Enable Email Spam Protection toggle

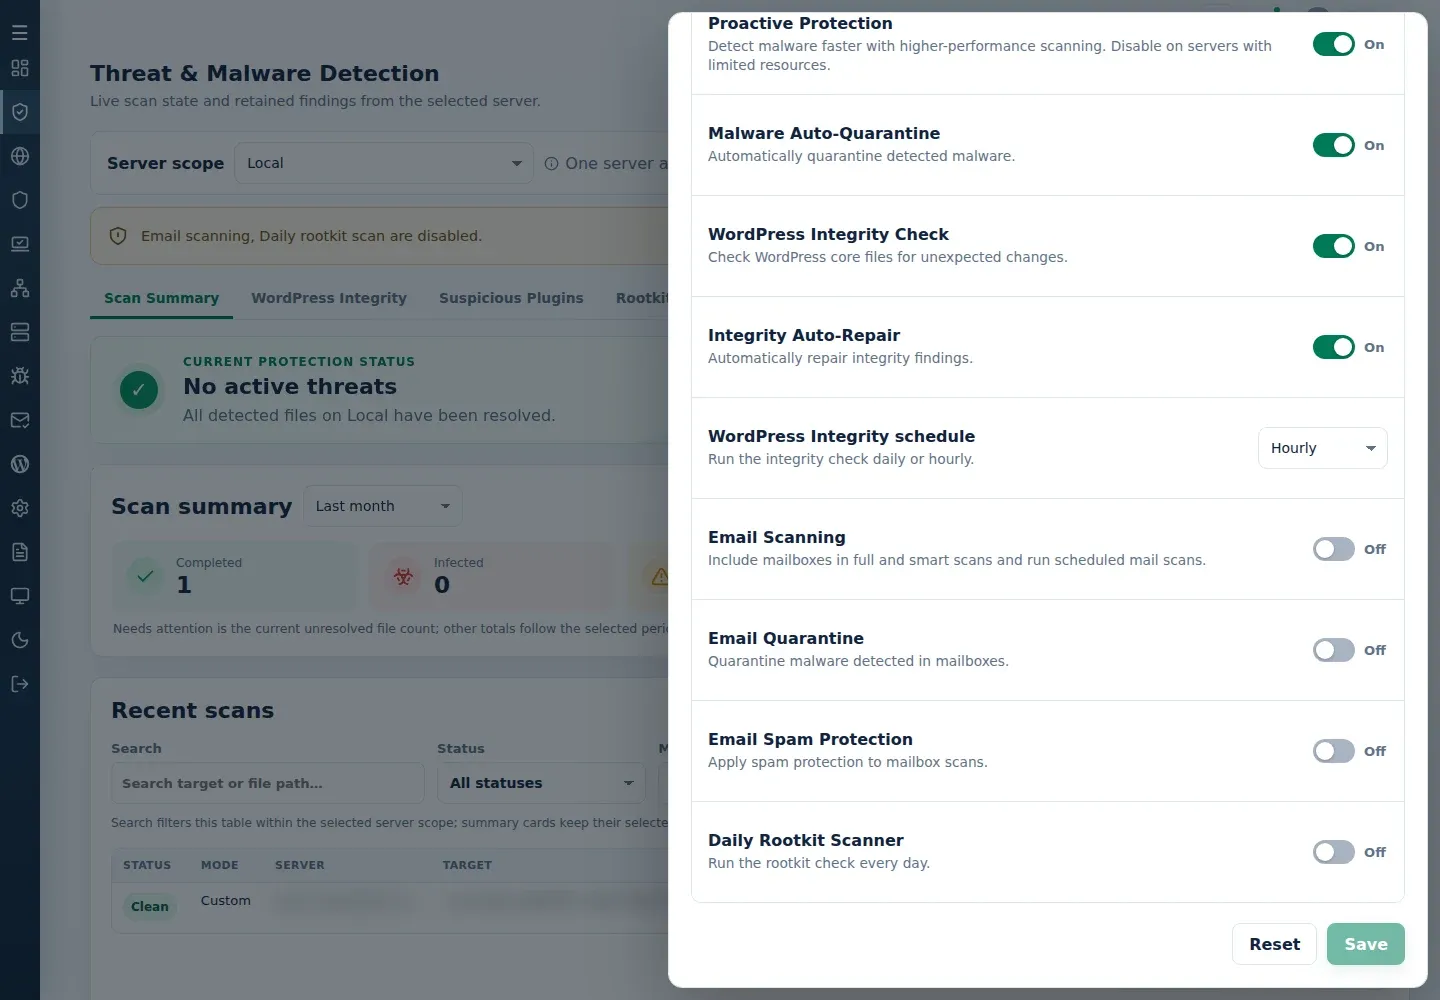pos(1334,751)
